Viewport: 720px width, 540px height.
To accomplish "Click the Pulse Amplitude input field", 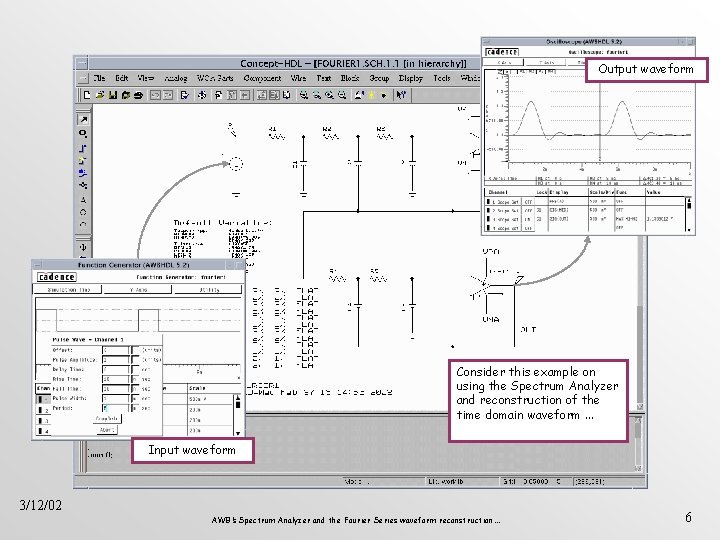I will [115, 360].
